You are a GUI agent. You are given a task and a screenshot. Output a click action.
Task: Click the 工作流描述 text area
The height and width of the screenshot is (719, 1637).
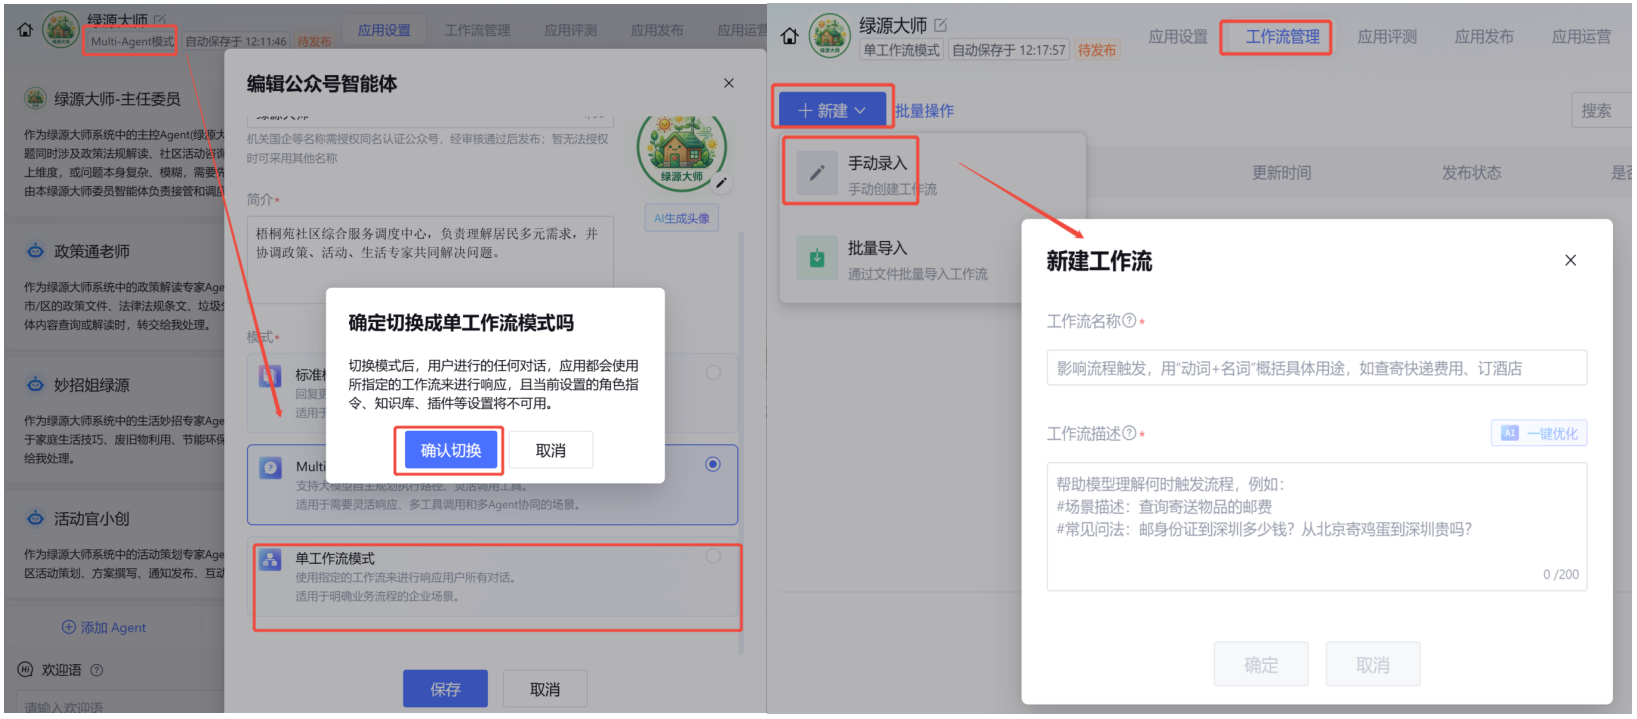1316,527
